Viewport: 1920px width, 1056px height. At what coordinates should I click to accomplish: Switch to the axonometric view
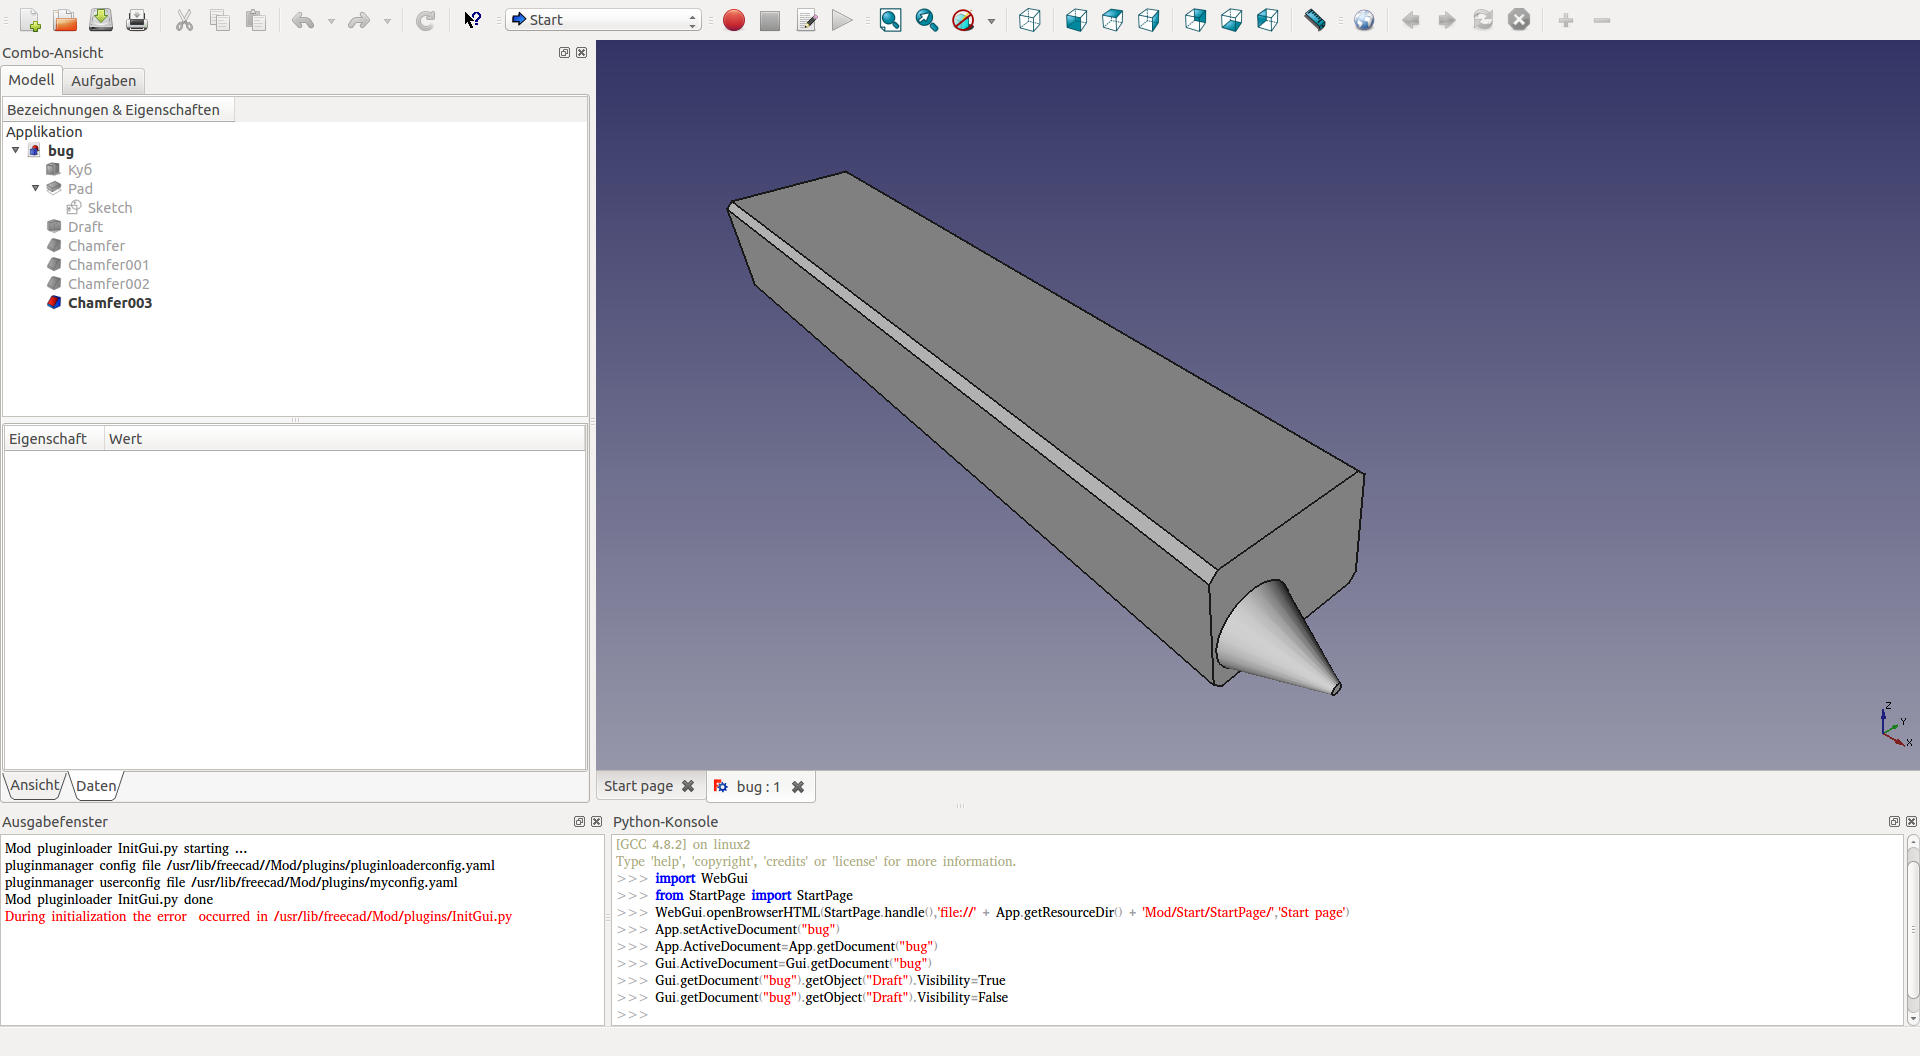click(x=1030, y=20)
